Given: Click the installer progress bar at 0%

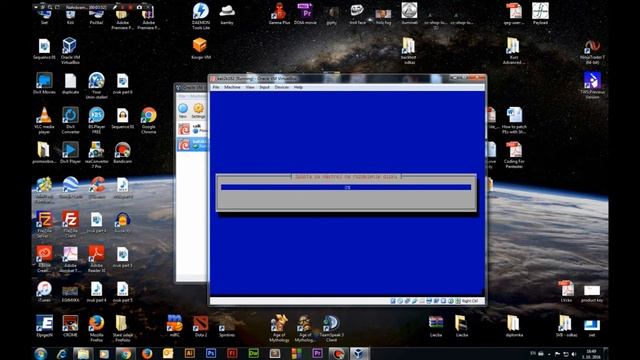Looking at the screenshot, I should click(346, 187).
